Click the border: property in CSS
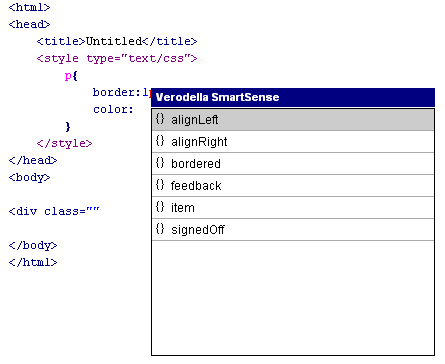Viewport: 445px width, 364px height. [x=117, y=92]
